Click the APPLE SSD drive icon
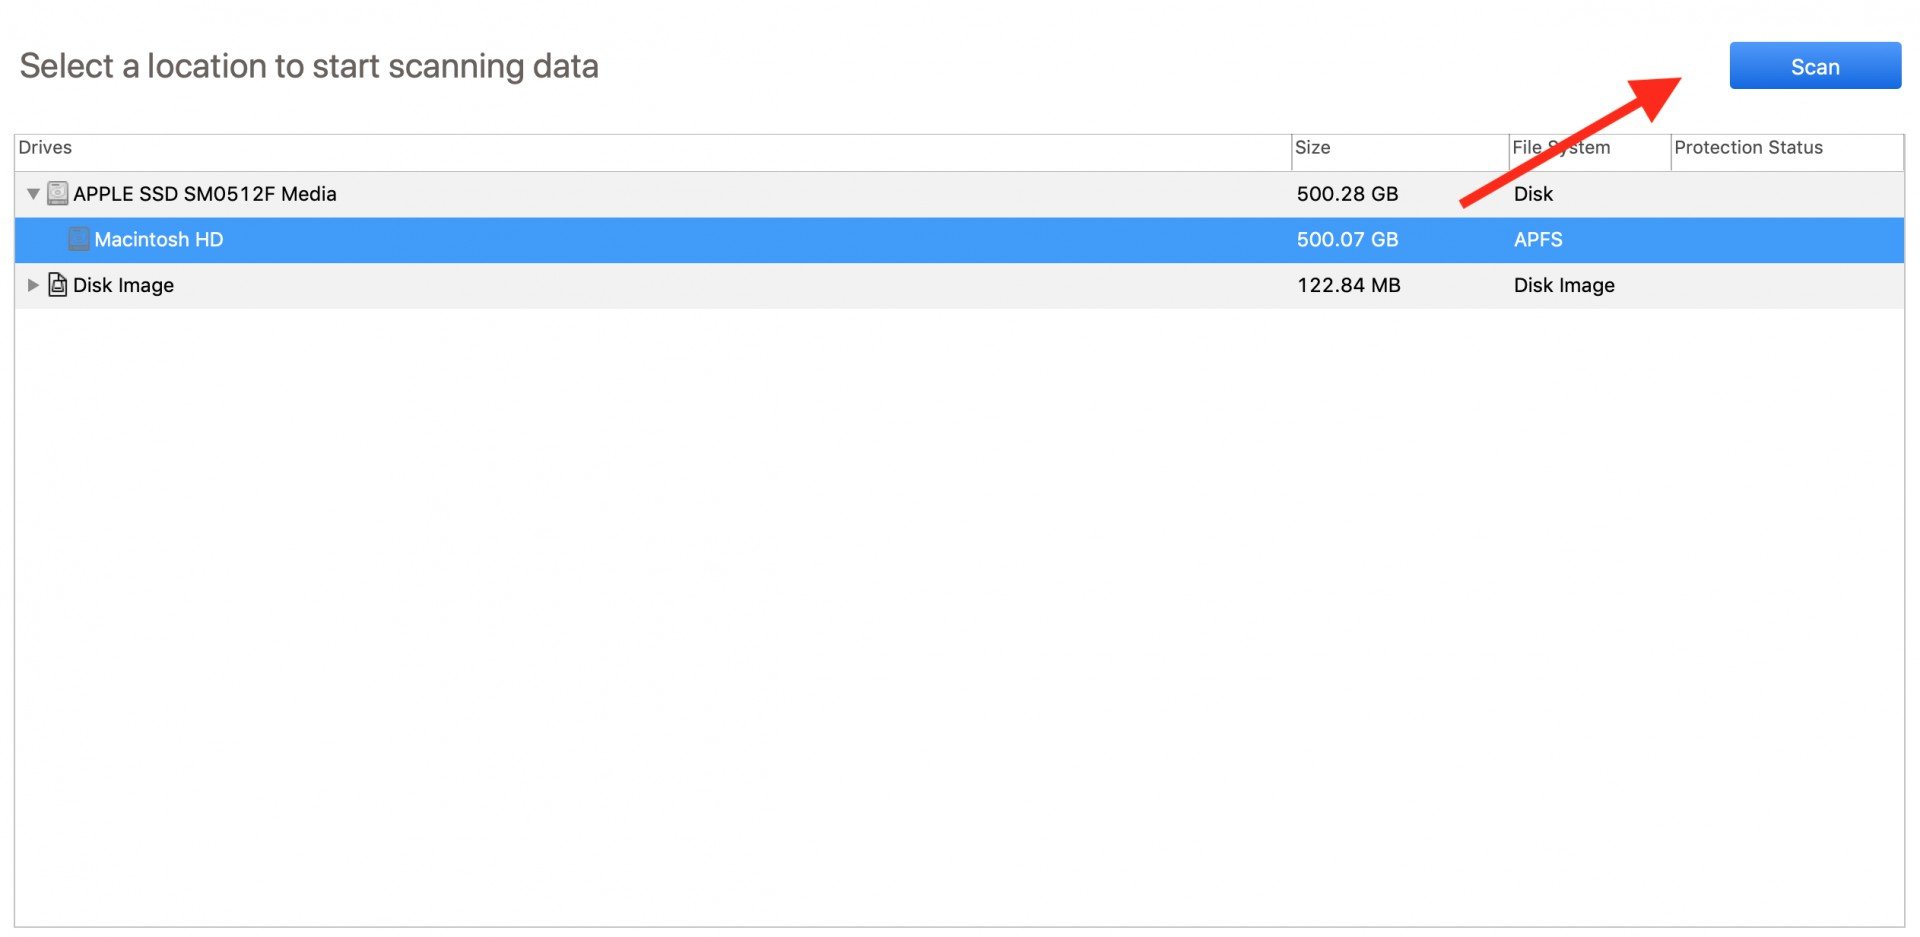Image resolution: width=1920 pixels, height=937 pixels. point(58,193)
